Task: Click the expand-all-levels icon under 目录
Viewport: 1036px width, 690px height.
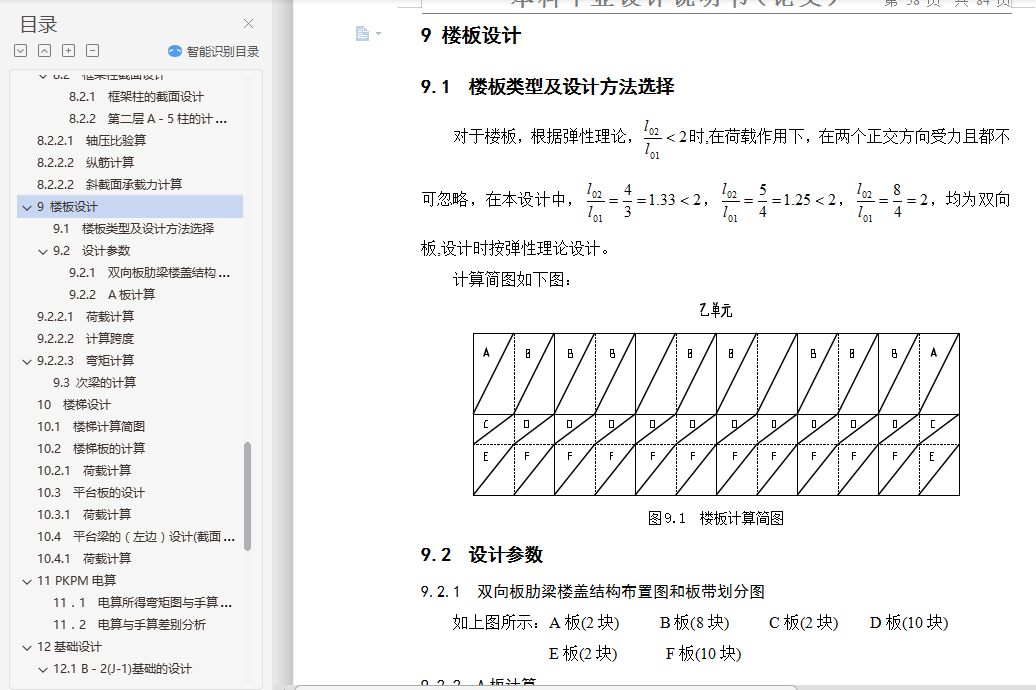Action: tap(20, 50)
